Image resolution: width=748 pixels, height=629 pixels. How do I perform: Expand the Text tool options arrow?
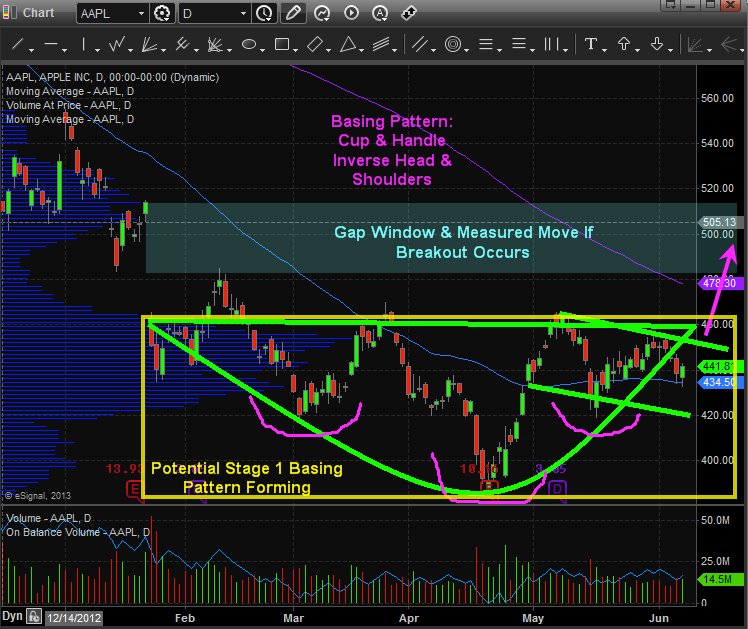coord(604,50)
